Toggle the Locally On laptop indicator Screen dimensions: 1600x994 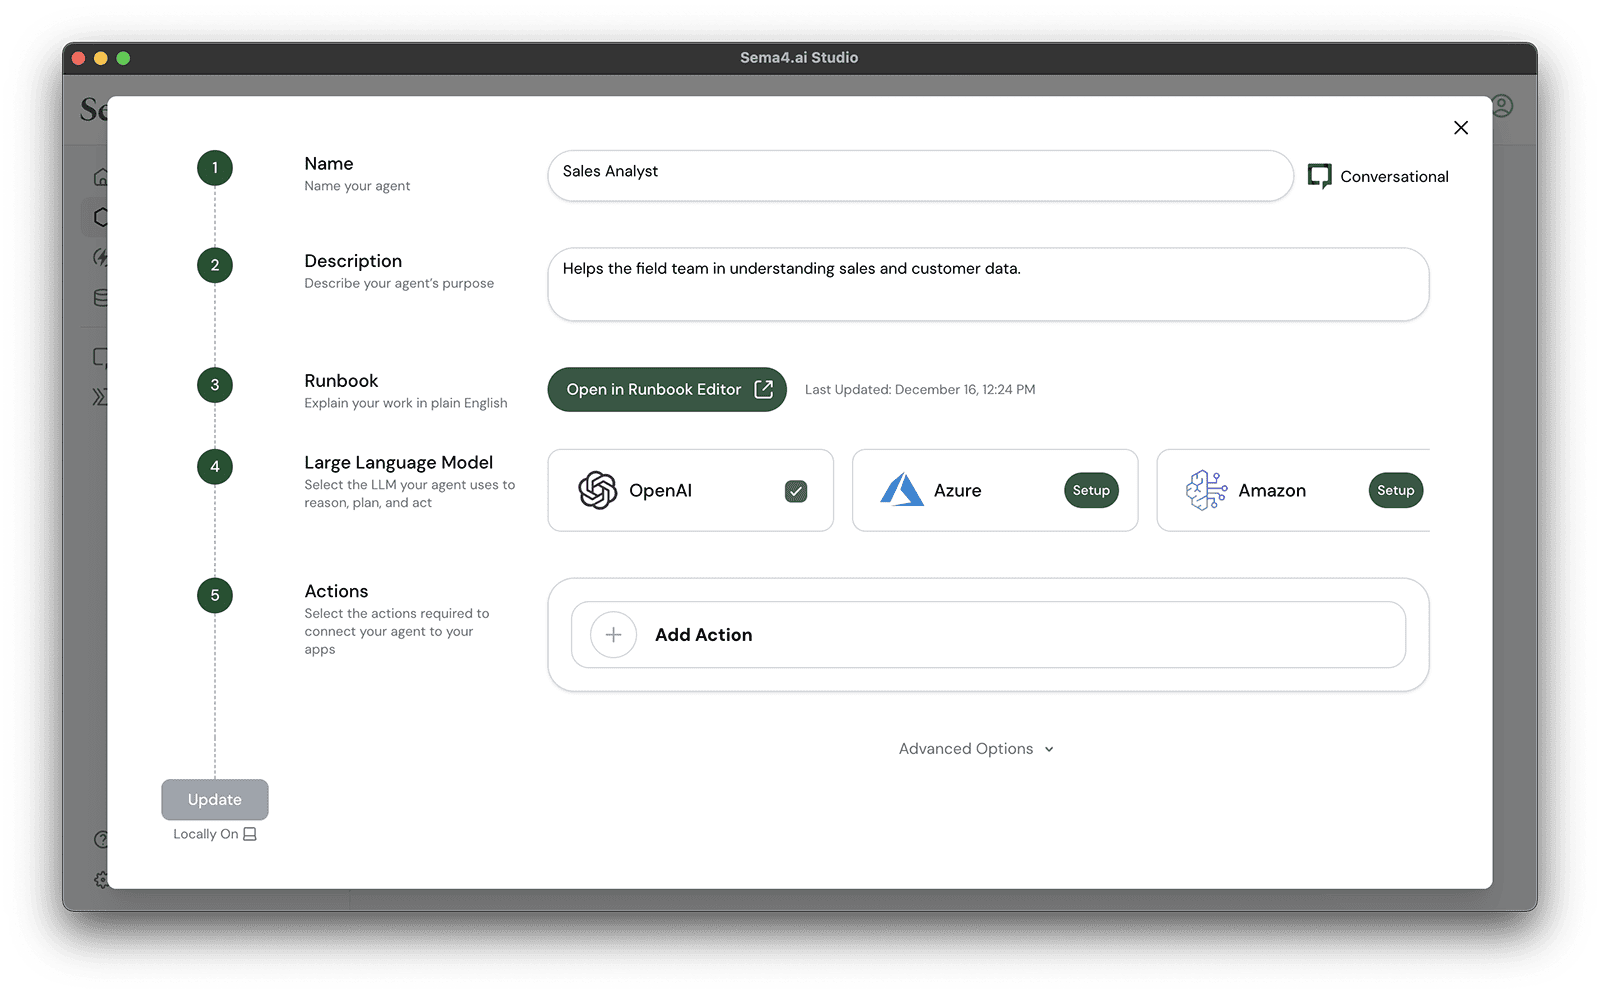click(214, 833)
